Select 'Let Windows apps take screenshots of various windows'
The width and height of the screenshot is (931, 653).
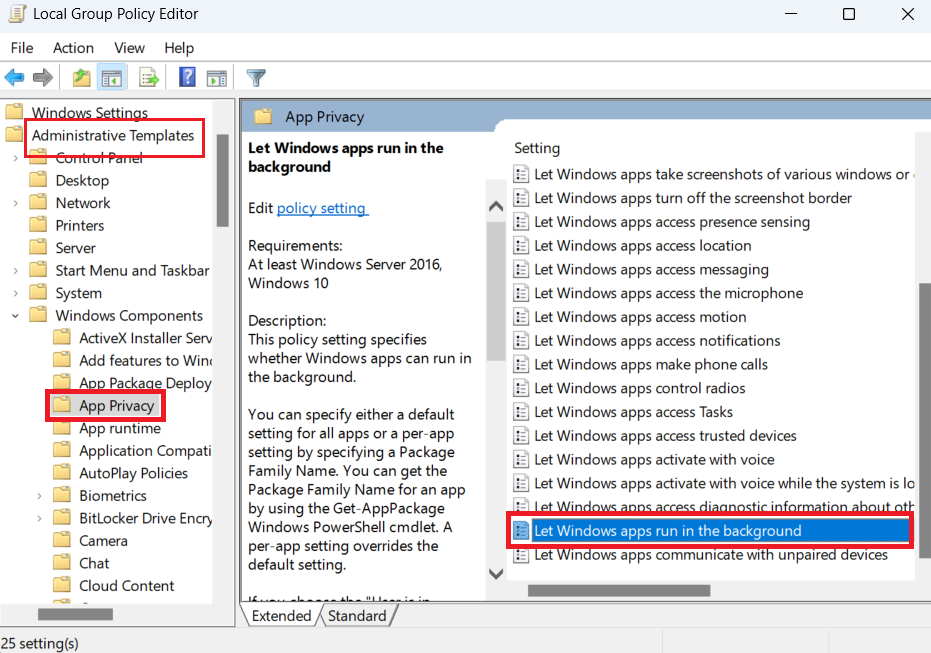(721, 174)
